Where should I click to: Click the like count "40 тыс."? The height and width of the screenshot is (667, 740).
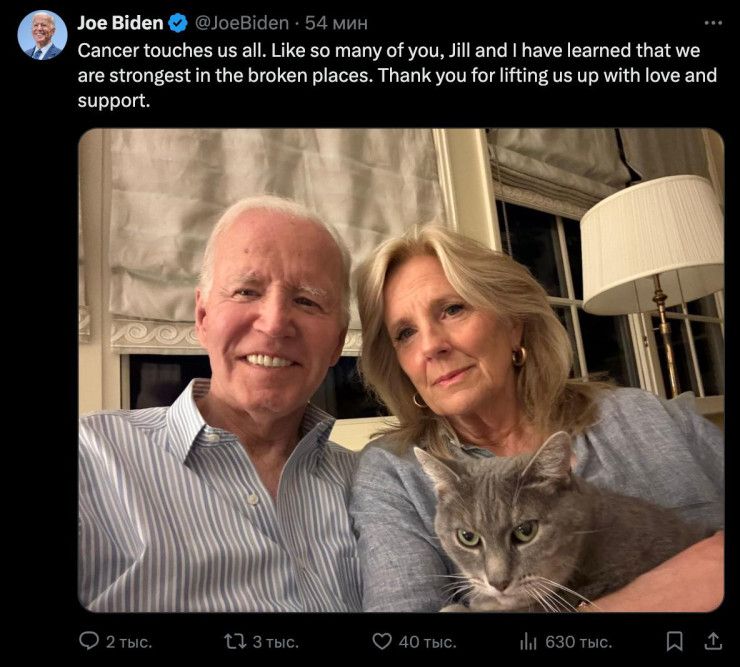pos(428,642)
